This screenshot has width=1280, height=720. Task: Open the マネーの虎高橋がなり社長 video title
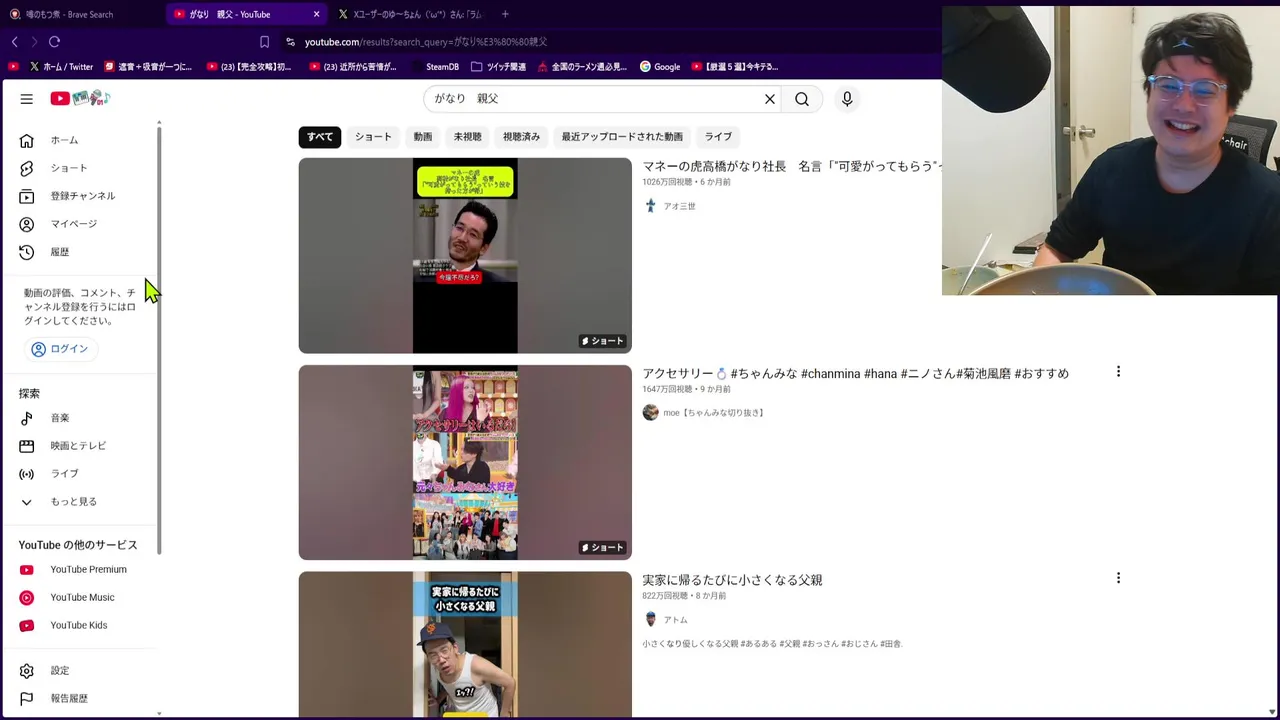(792, 166)
